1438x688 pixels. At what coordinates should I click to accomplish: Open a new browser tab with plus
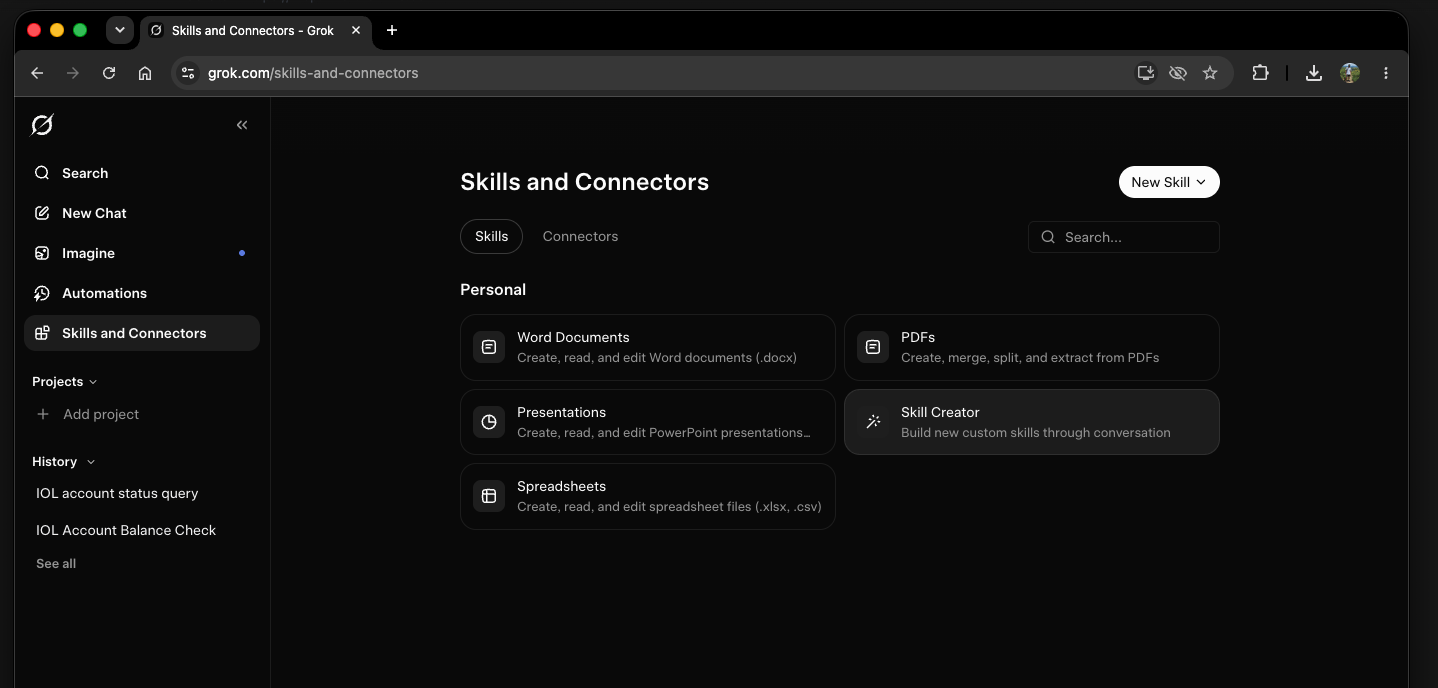(392, 30)
